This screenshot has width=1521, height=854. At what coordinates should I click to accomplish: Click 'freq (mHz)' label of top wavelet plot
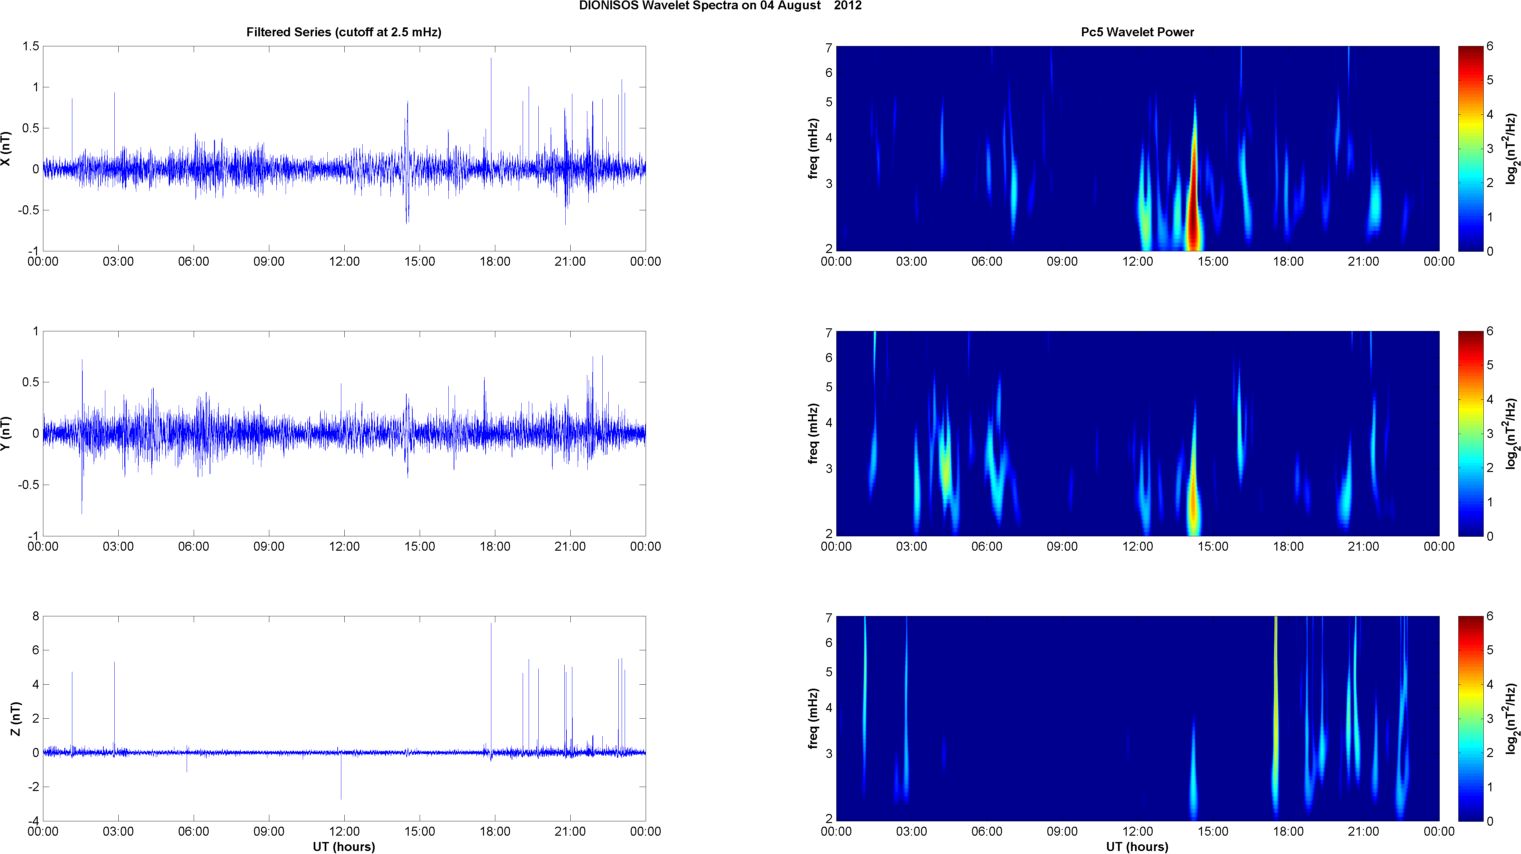pos(814,148)
